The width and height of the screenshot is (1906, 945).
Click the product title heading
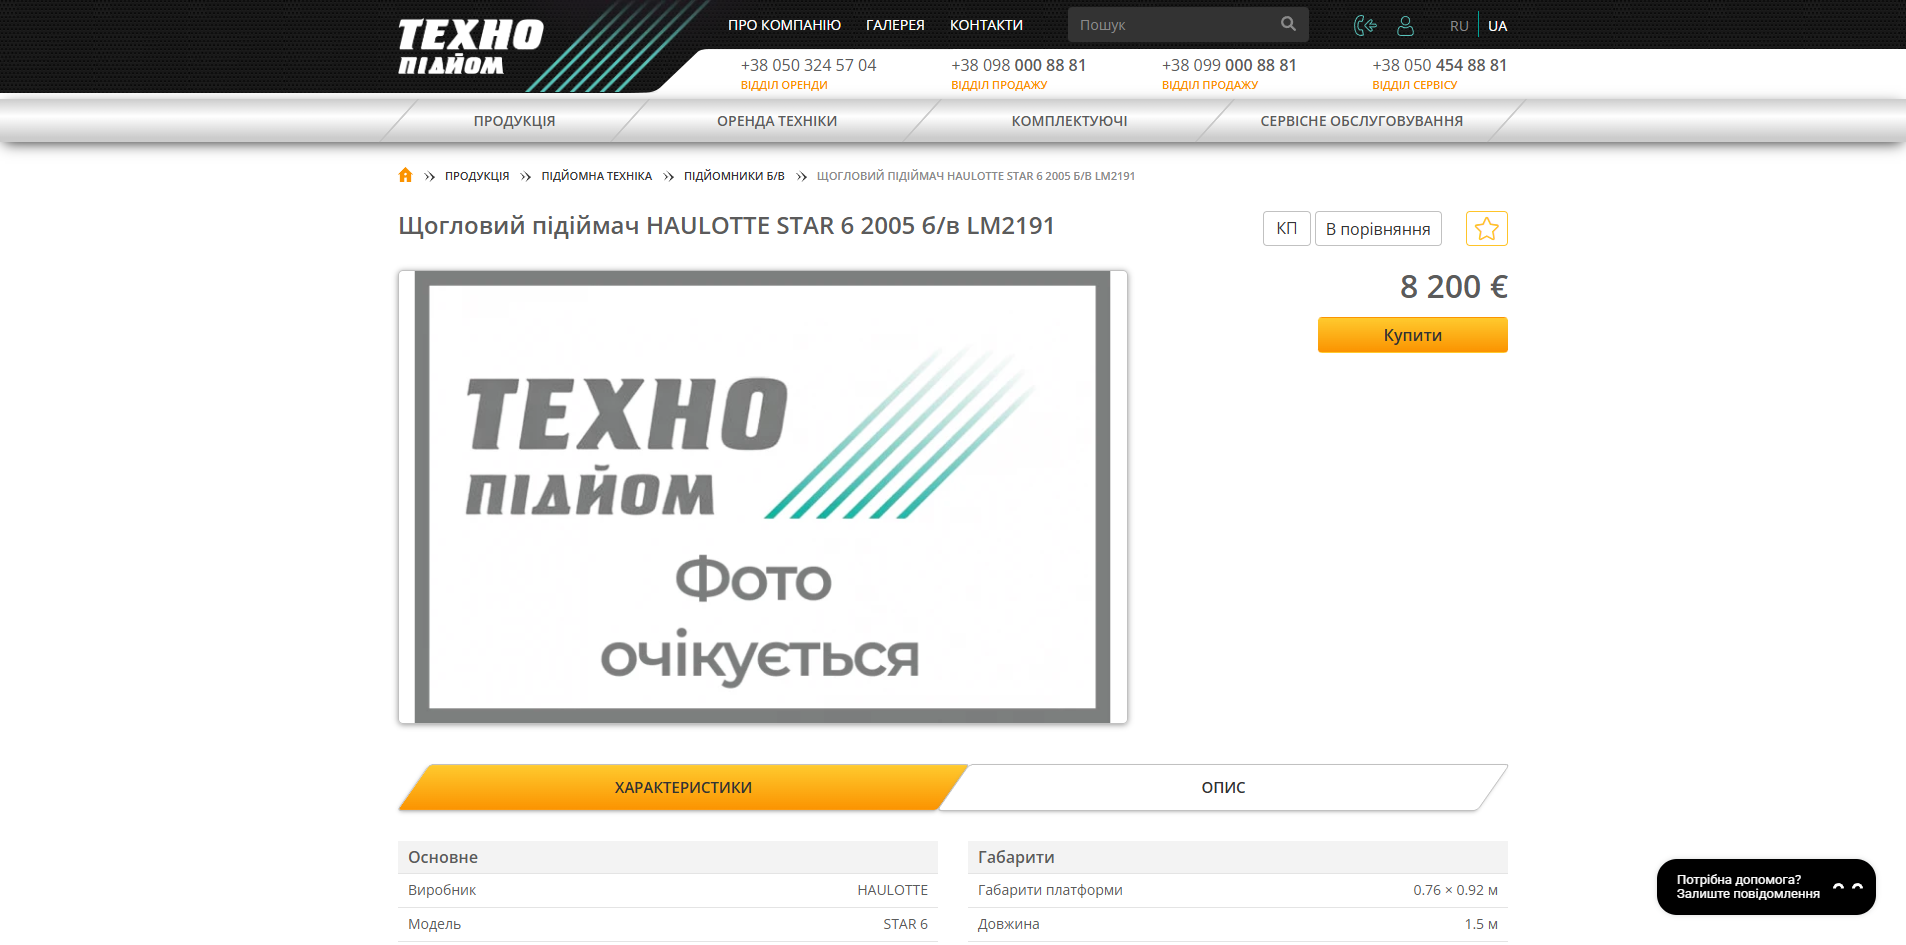(726, 226)
